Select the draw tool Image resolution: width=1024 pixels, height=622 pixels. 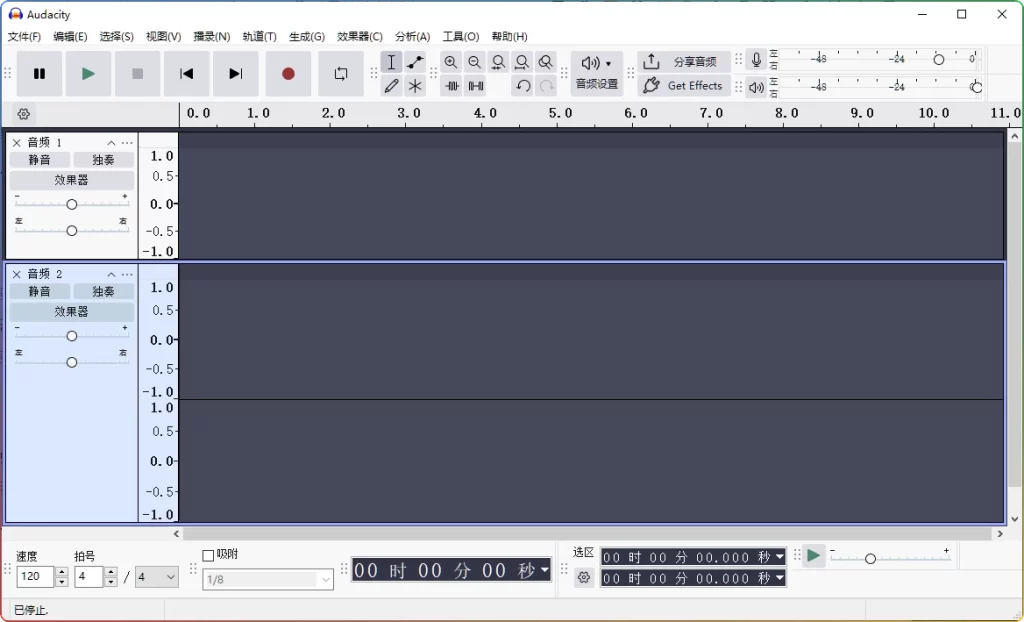tap(391, 86)
